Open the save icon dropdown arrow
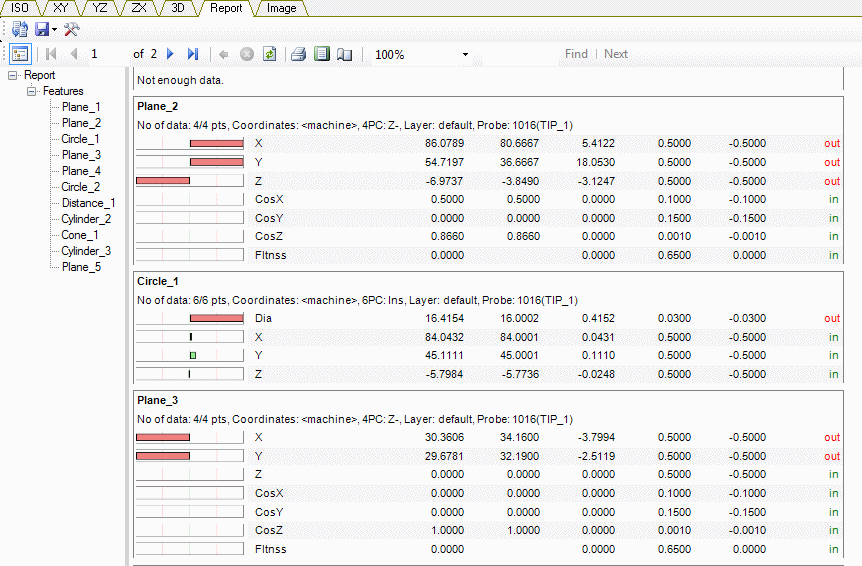862x566 pixels. point(54,31)
